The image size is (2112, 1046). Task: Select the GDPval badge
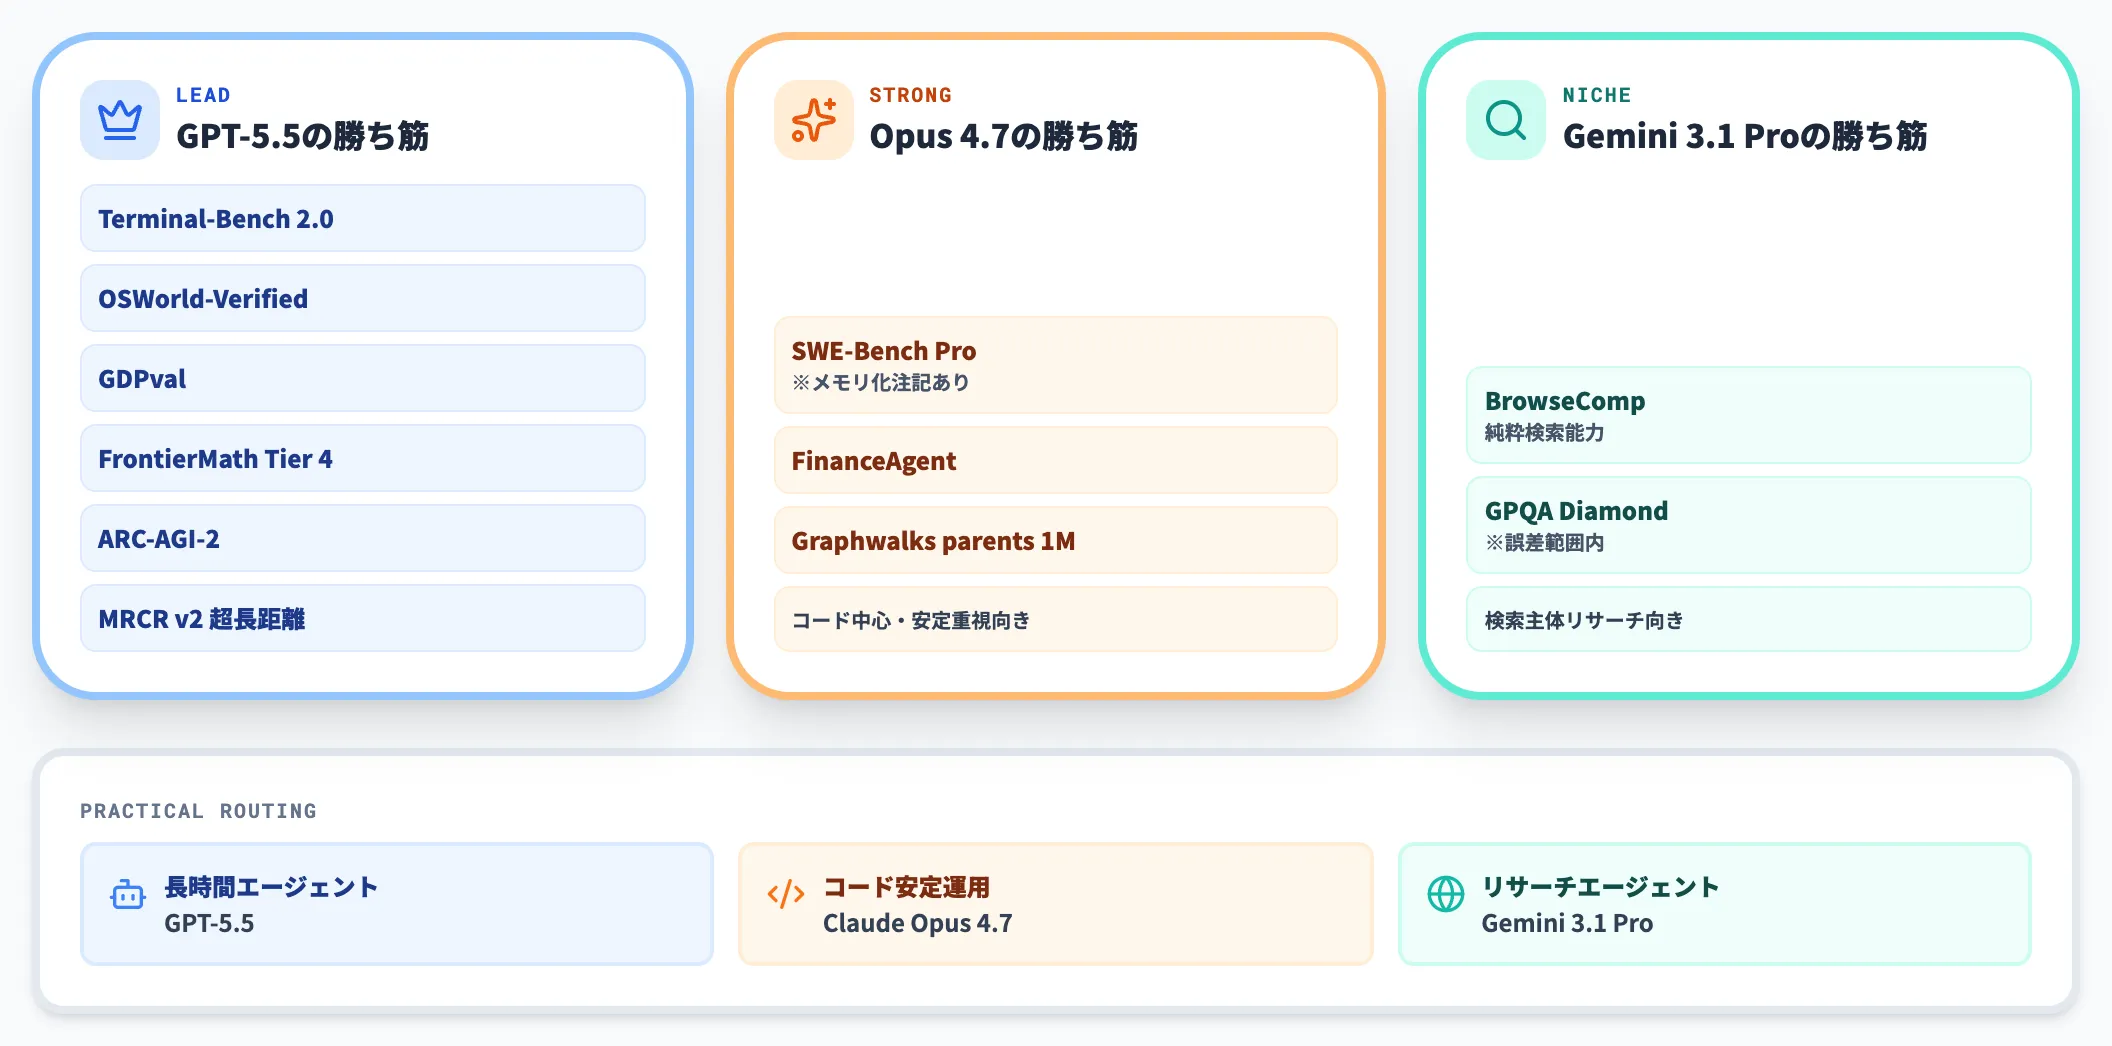[362, 378]
